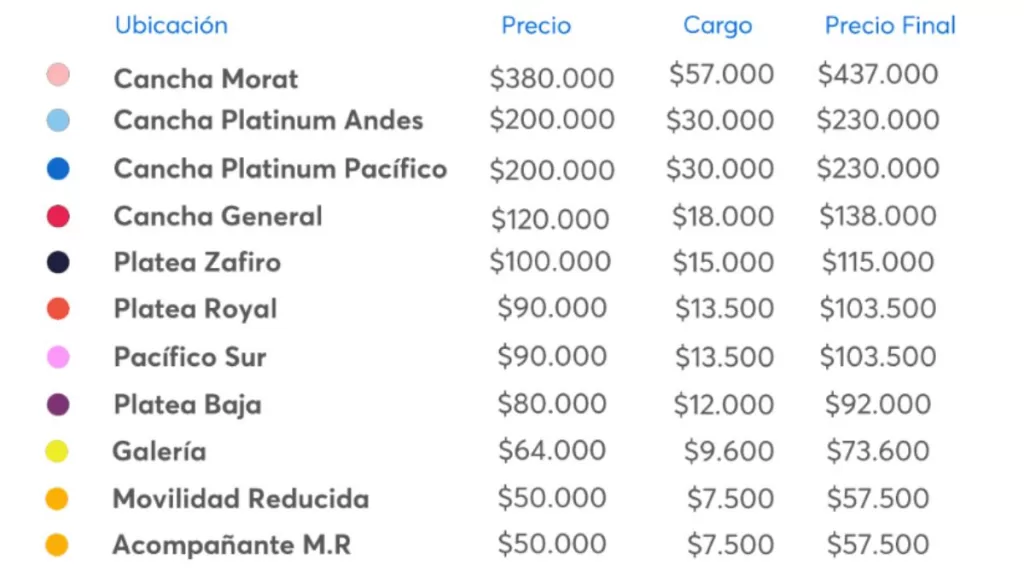Select the $18.000 Cancha General charge
Screen dimensions: 1024x576
(x=723, y=216)
